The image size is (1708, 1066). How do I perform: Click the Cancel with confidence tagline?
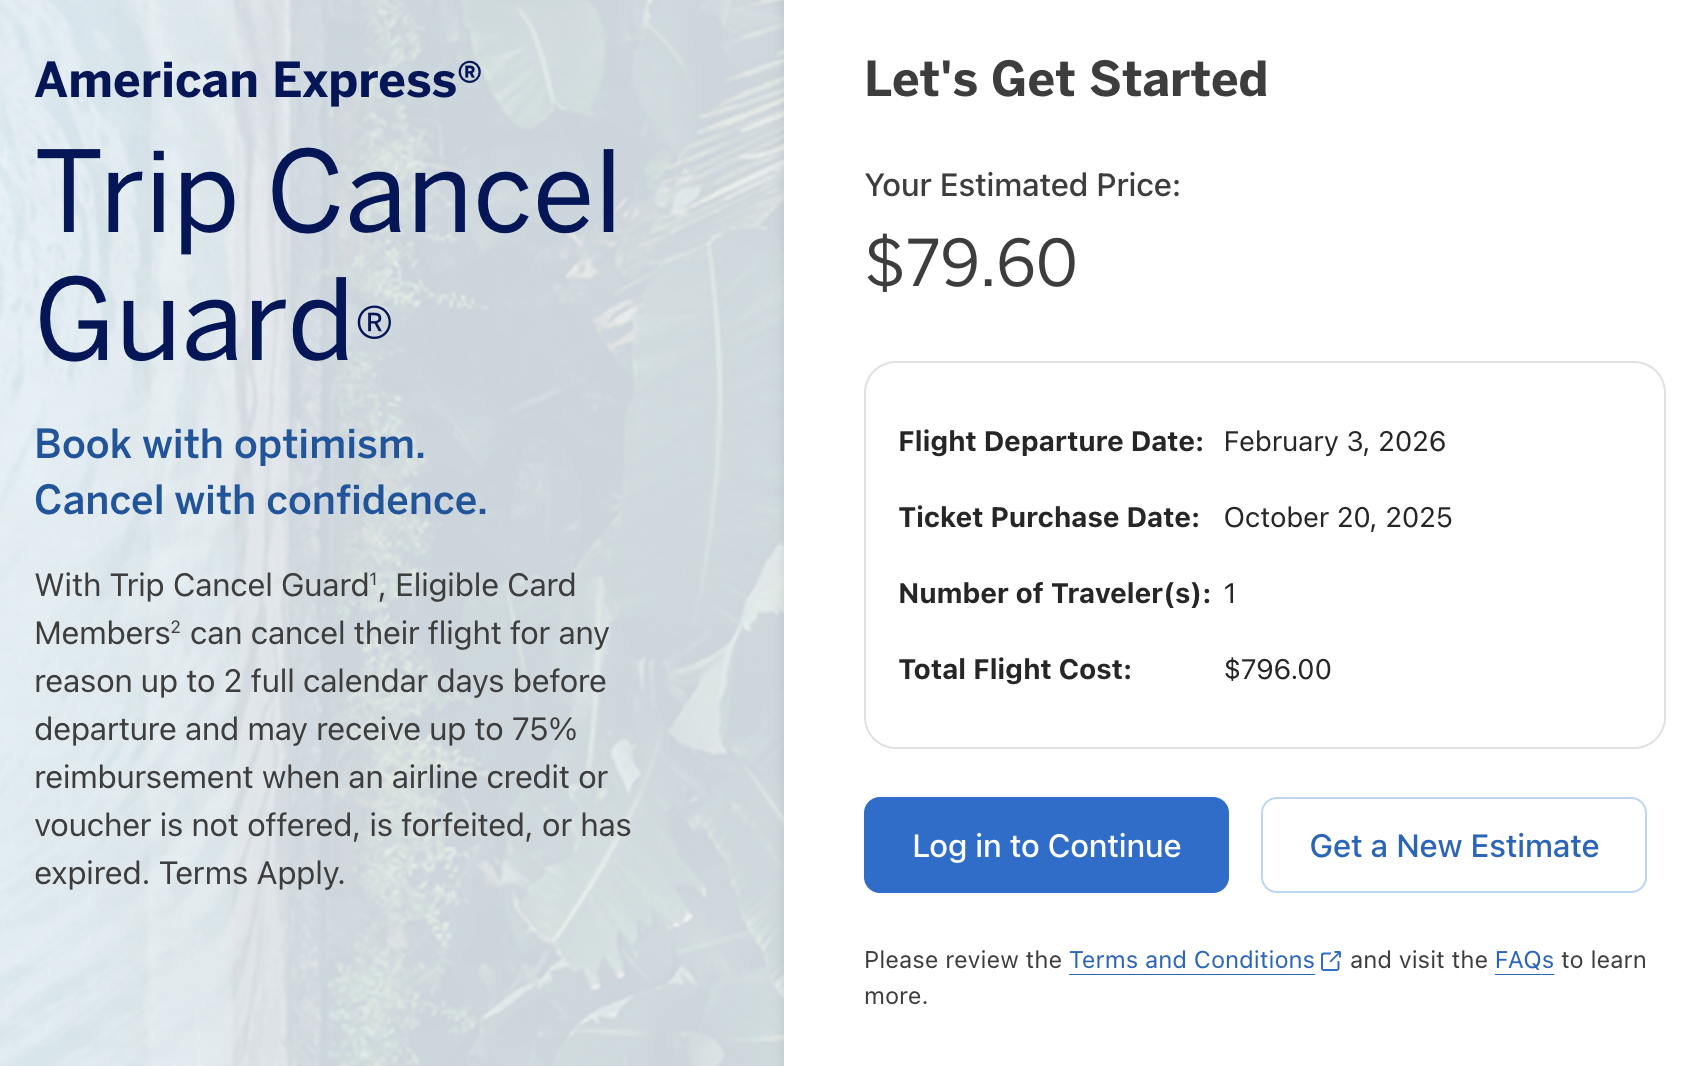(260, 501)
